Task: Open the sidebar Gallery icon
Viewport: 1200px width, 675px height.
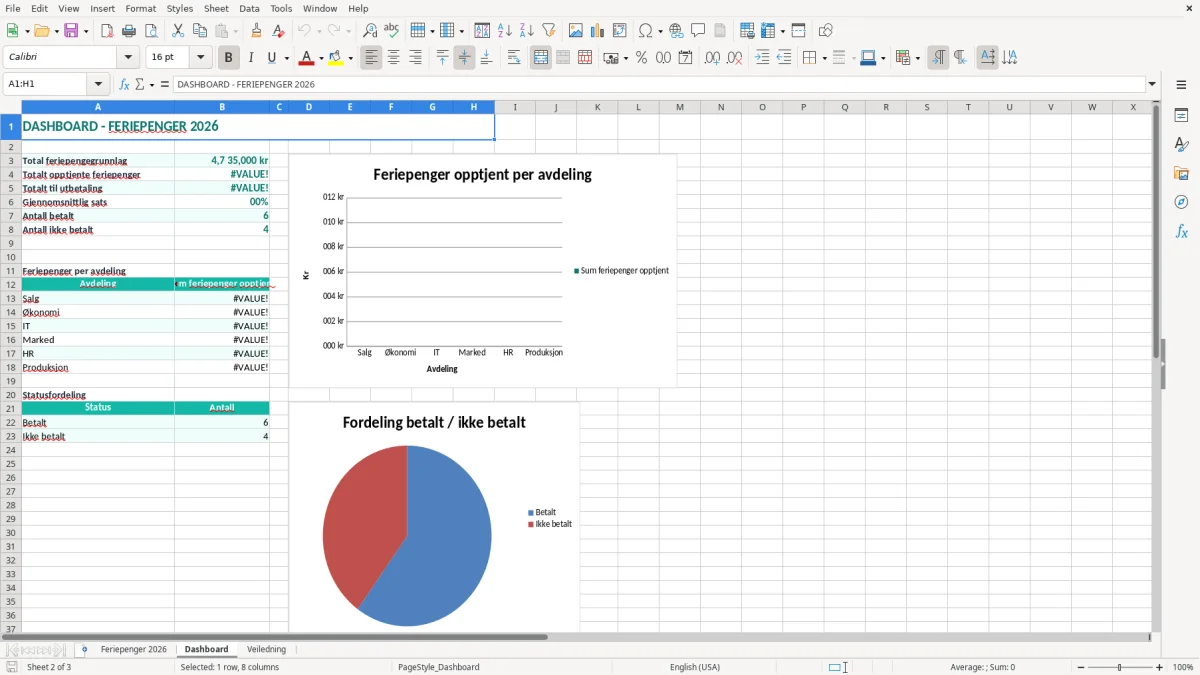Action: (x=1181, y=174)
